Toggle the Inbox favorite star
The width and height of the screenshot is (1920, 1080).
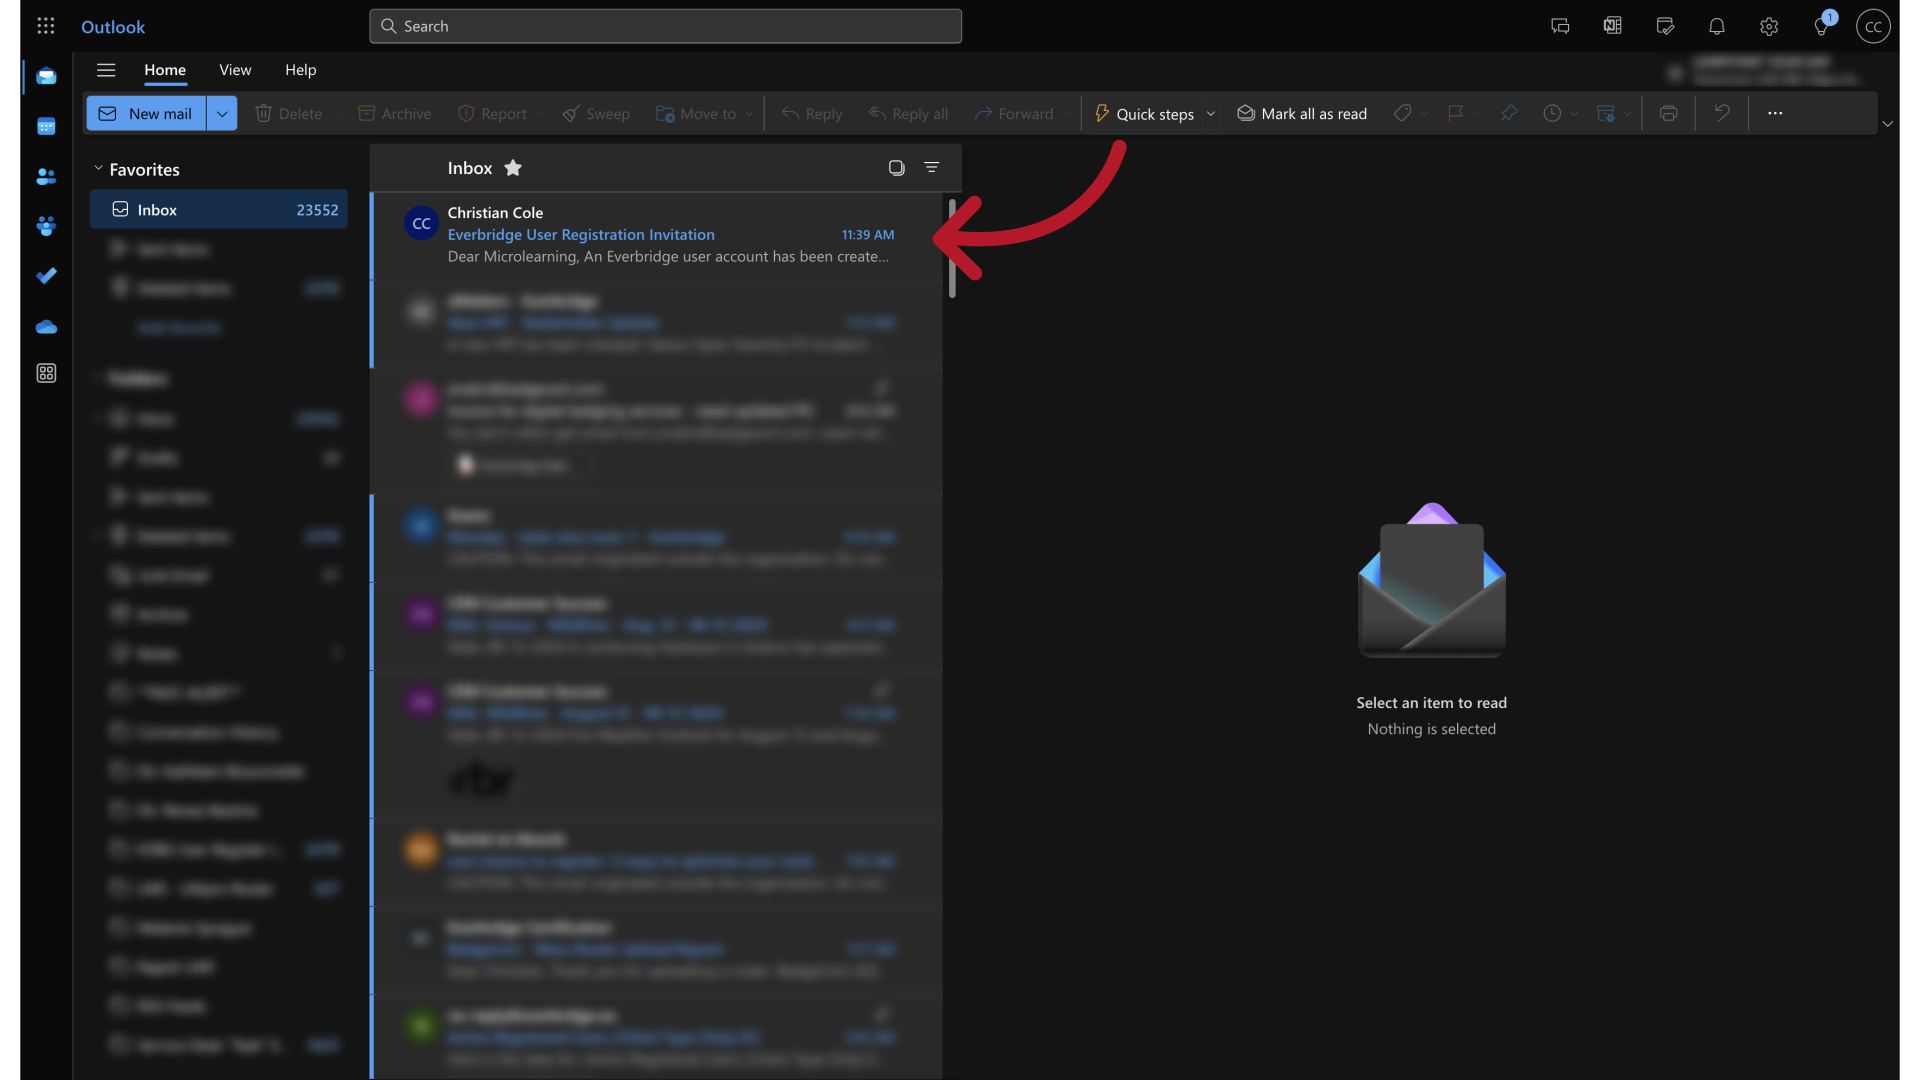coord(513,168)
